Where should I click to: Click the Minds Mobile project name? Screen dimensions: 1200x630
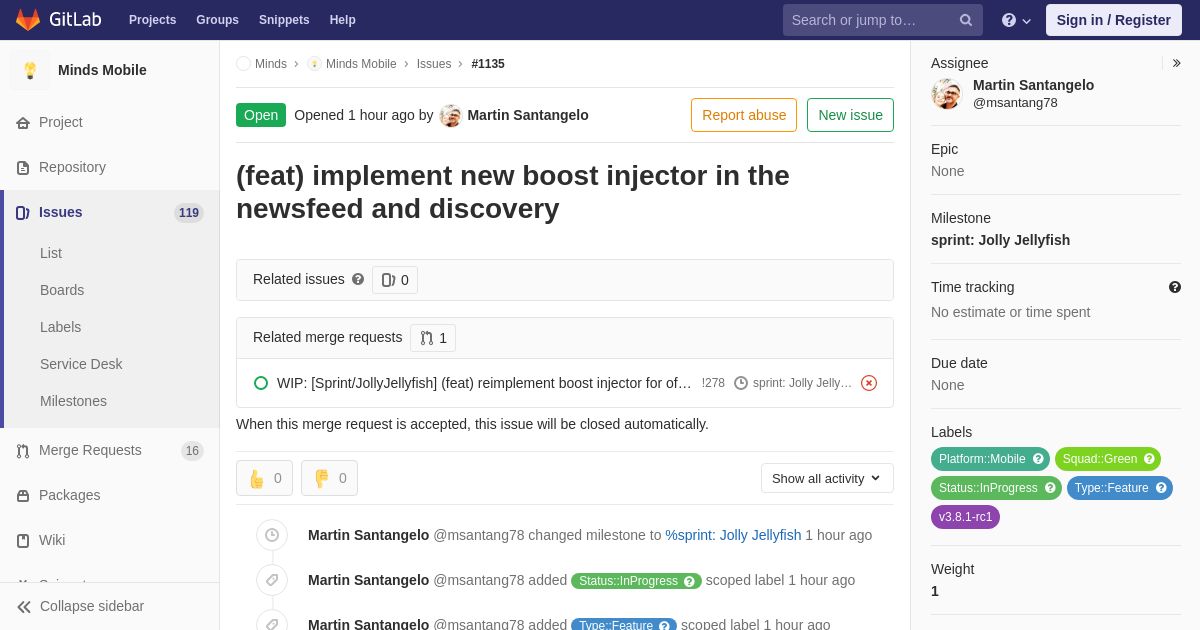point(102,70)
